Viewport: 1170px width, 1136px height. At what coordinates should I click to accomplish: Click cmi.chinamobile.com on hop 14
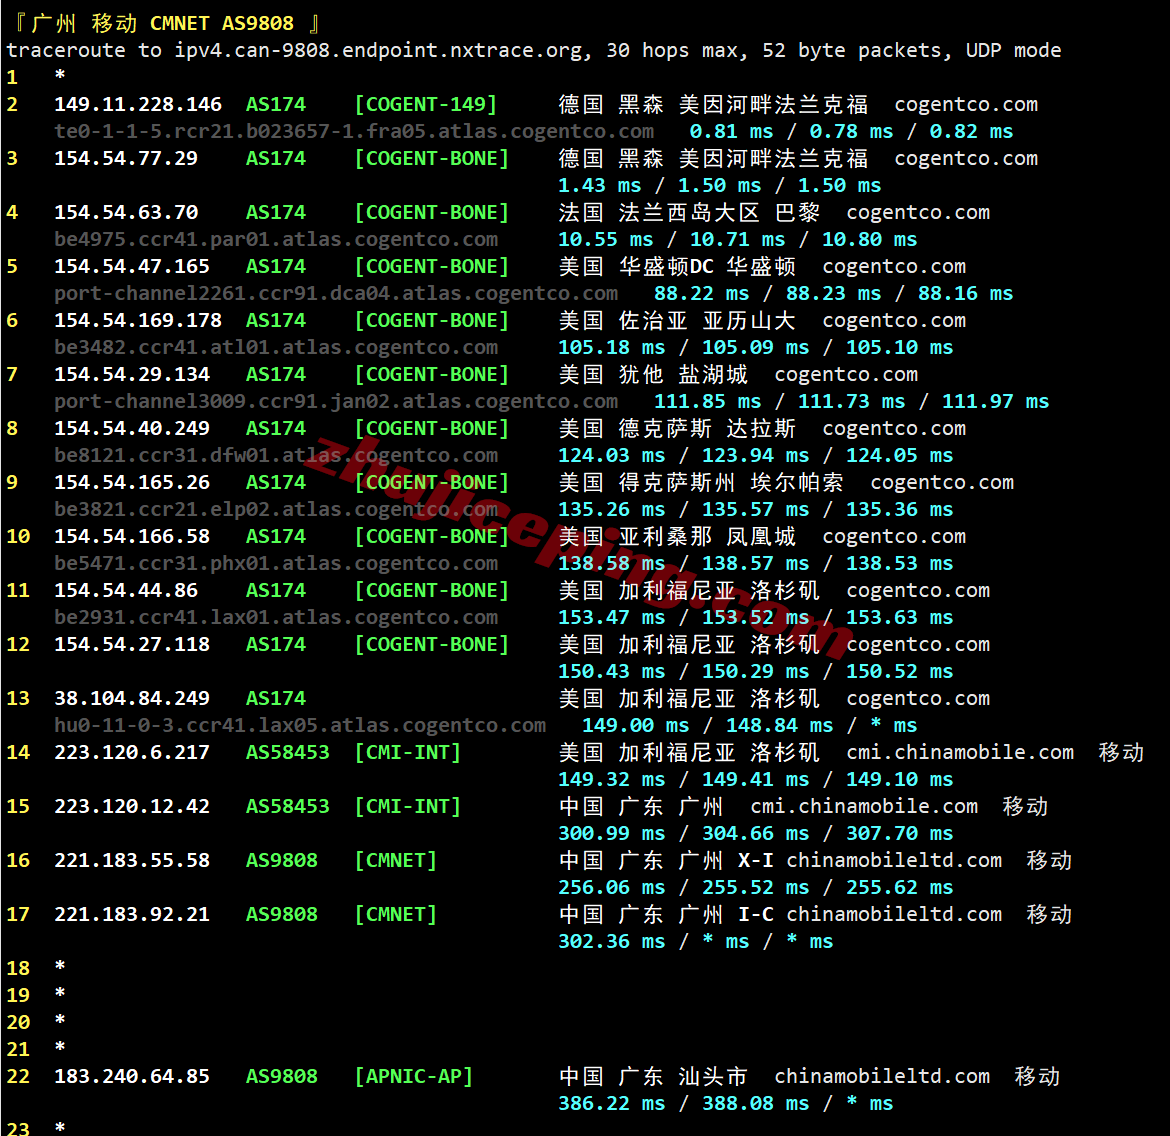960,752
